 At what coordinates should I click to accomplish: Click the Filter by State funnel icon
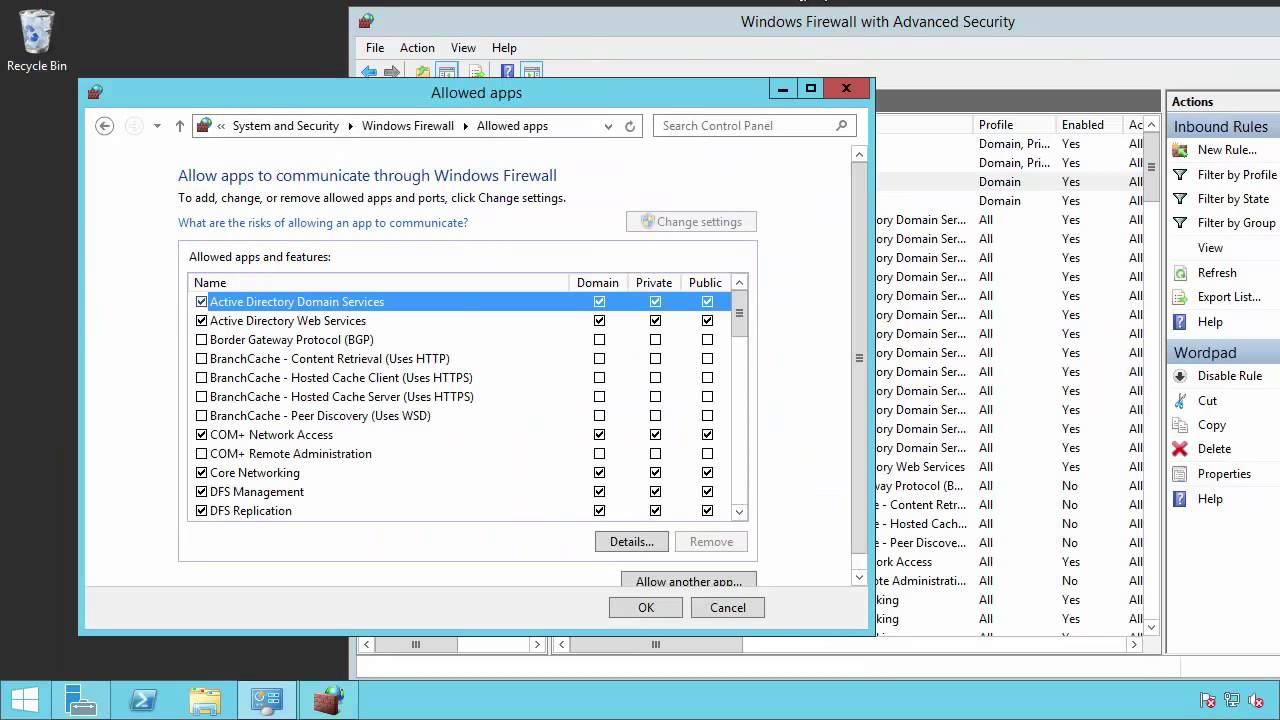(1180, 199)
